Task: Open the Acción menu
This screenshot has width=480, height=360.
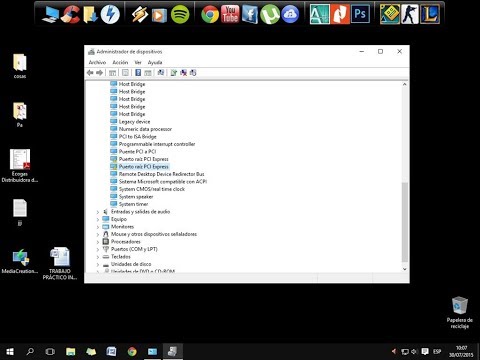Action: (x=120, y=62)
